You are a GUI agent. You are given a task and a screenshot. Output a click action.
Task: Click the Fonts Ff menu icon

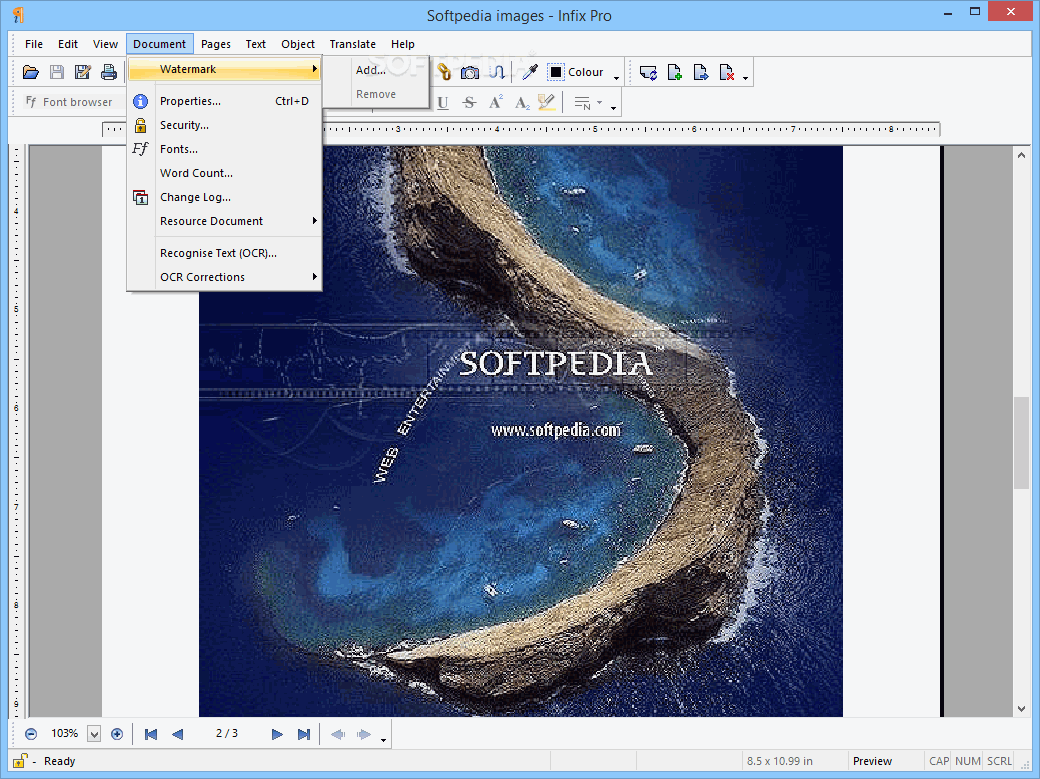click(140, 149)
